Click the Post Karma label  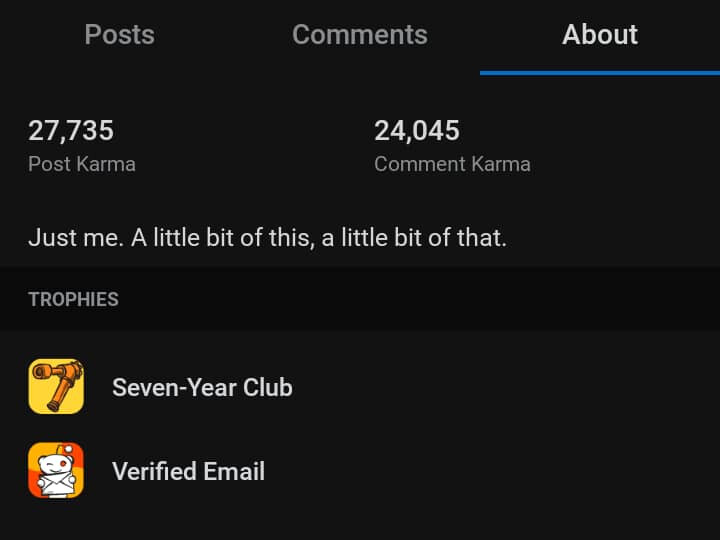click(x=82, y=164)
